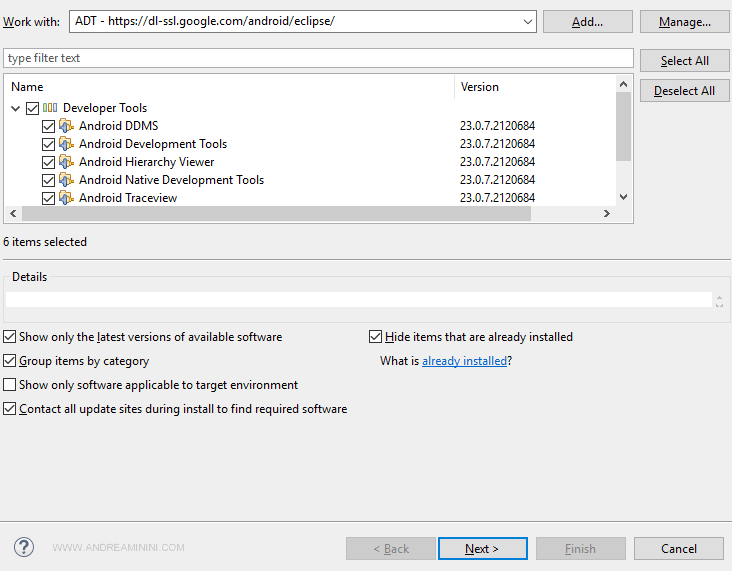Toggle Group items by category checkbox
This screenshot has height=571, width=732.
(10, 361)
